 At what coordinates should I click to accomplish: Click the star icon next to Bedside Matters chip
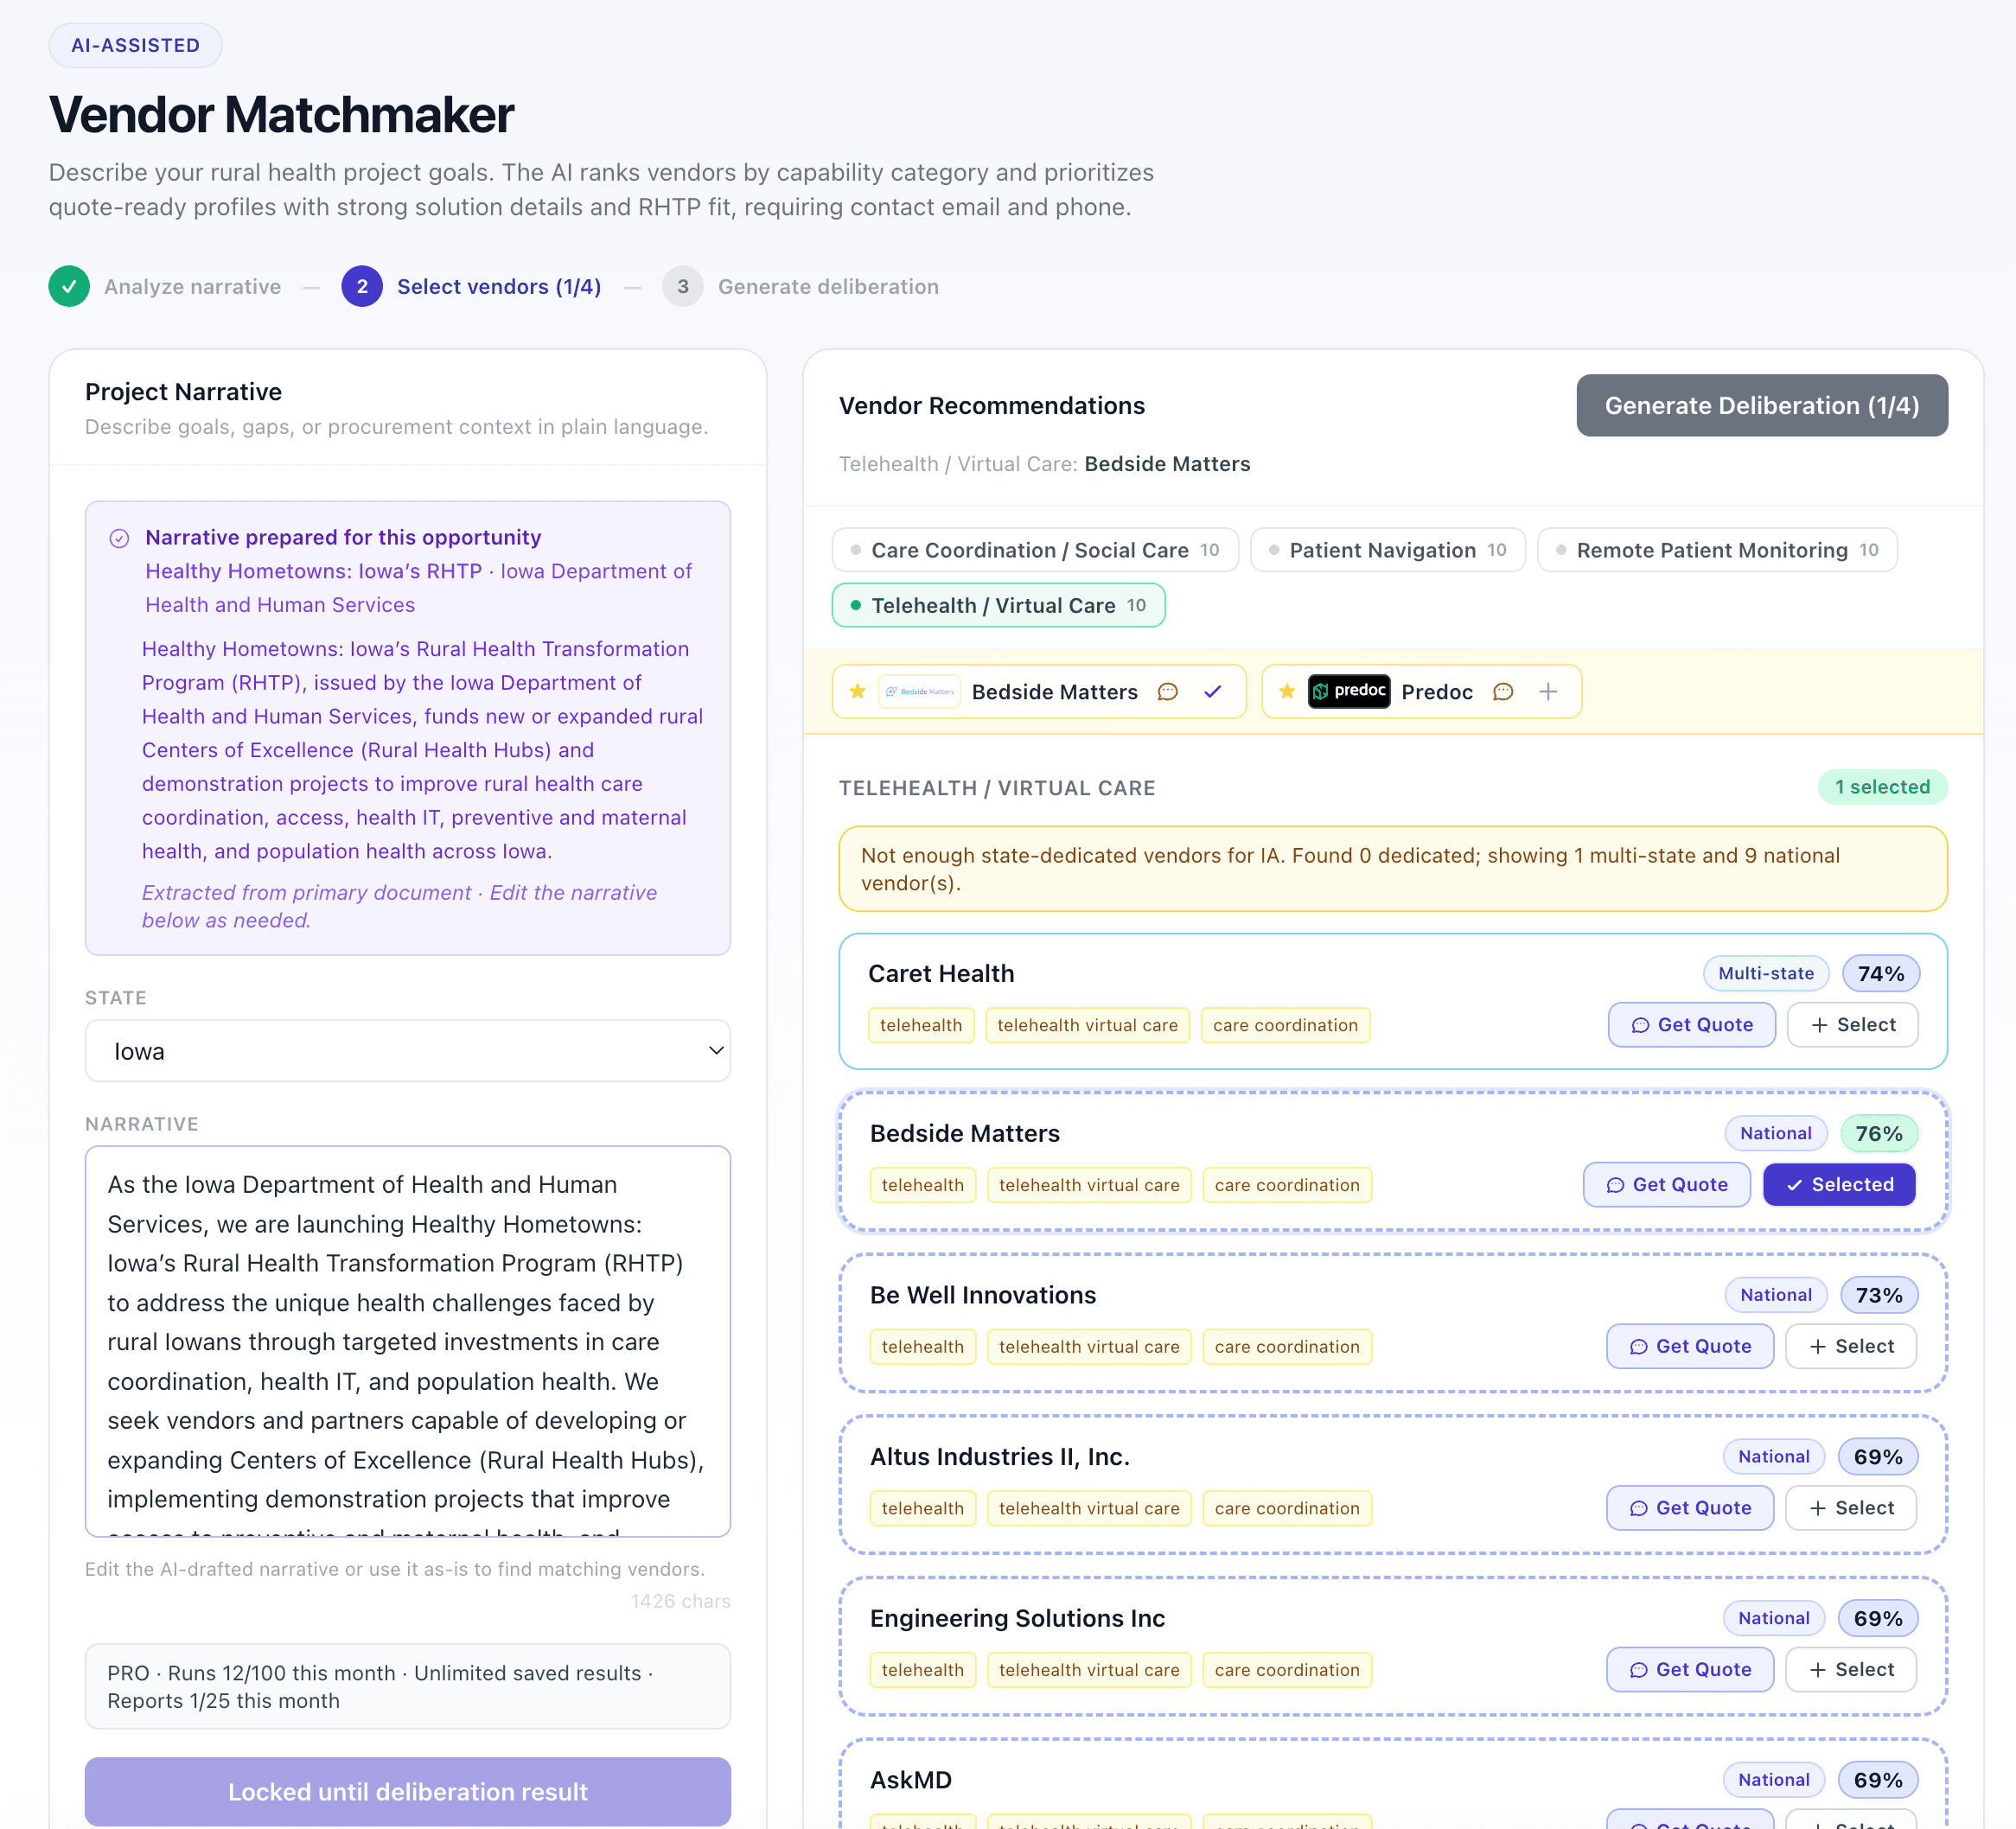857,691
